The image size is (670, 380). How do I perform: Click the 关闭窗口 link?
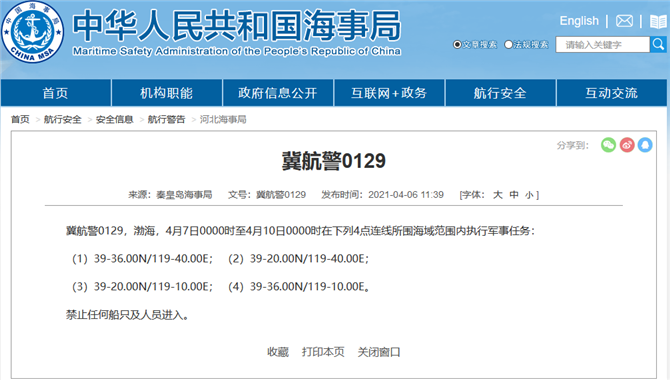pyautogui.click(x=379, y=352)
